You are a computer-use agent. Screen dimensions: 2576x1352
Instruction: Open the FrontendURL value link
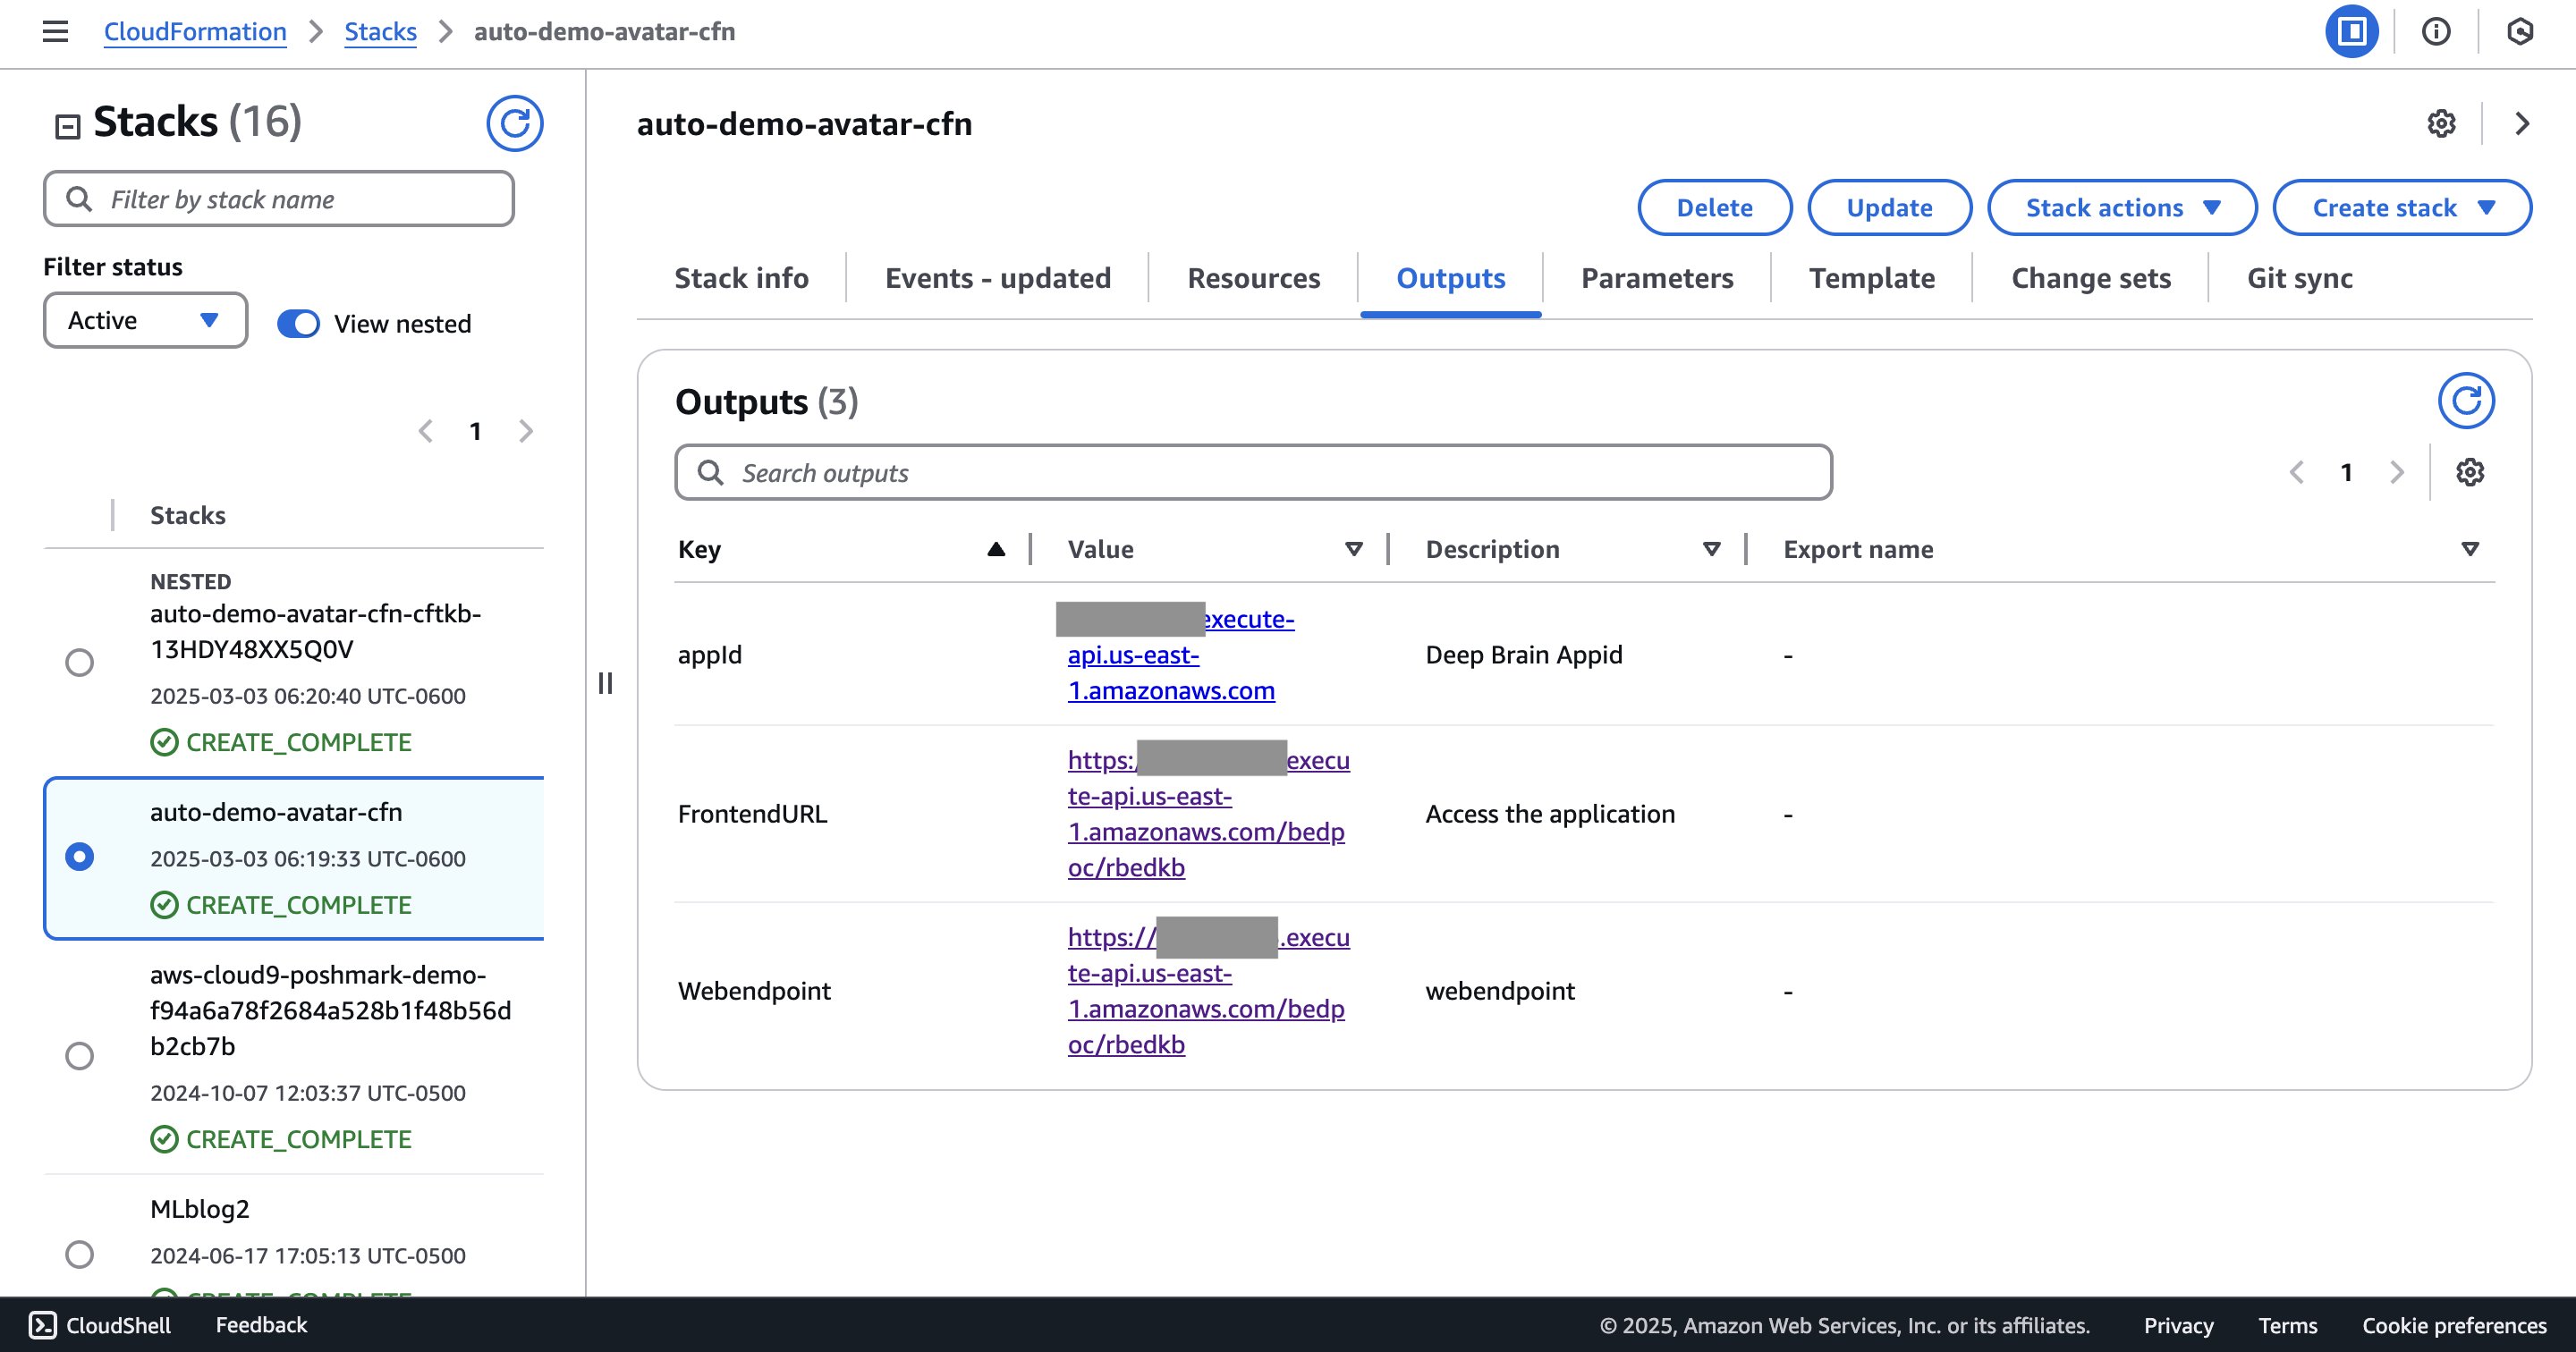[x=1208, y=814]
